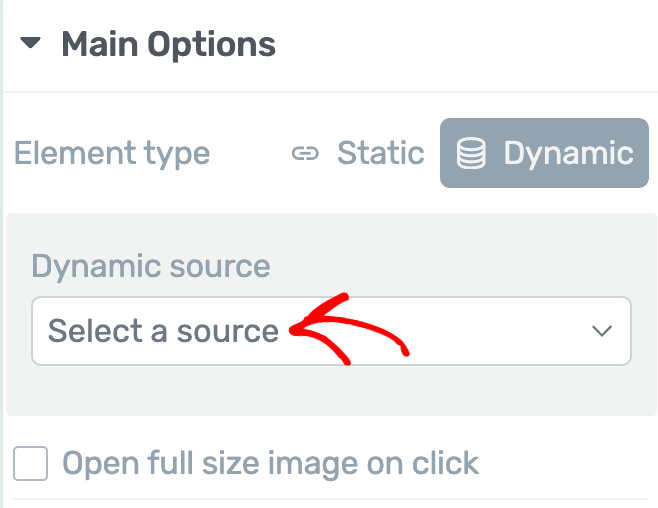Image resolution: width=658 pixels, height=508 pixels.
Task: Open the Select a source dropdown
Action: pos(331,331)
